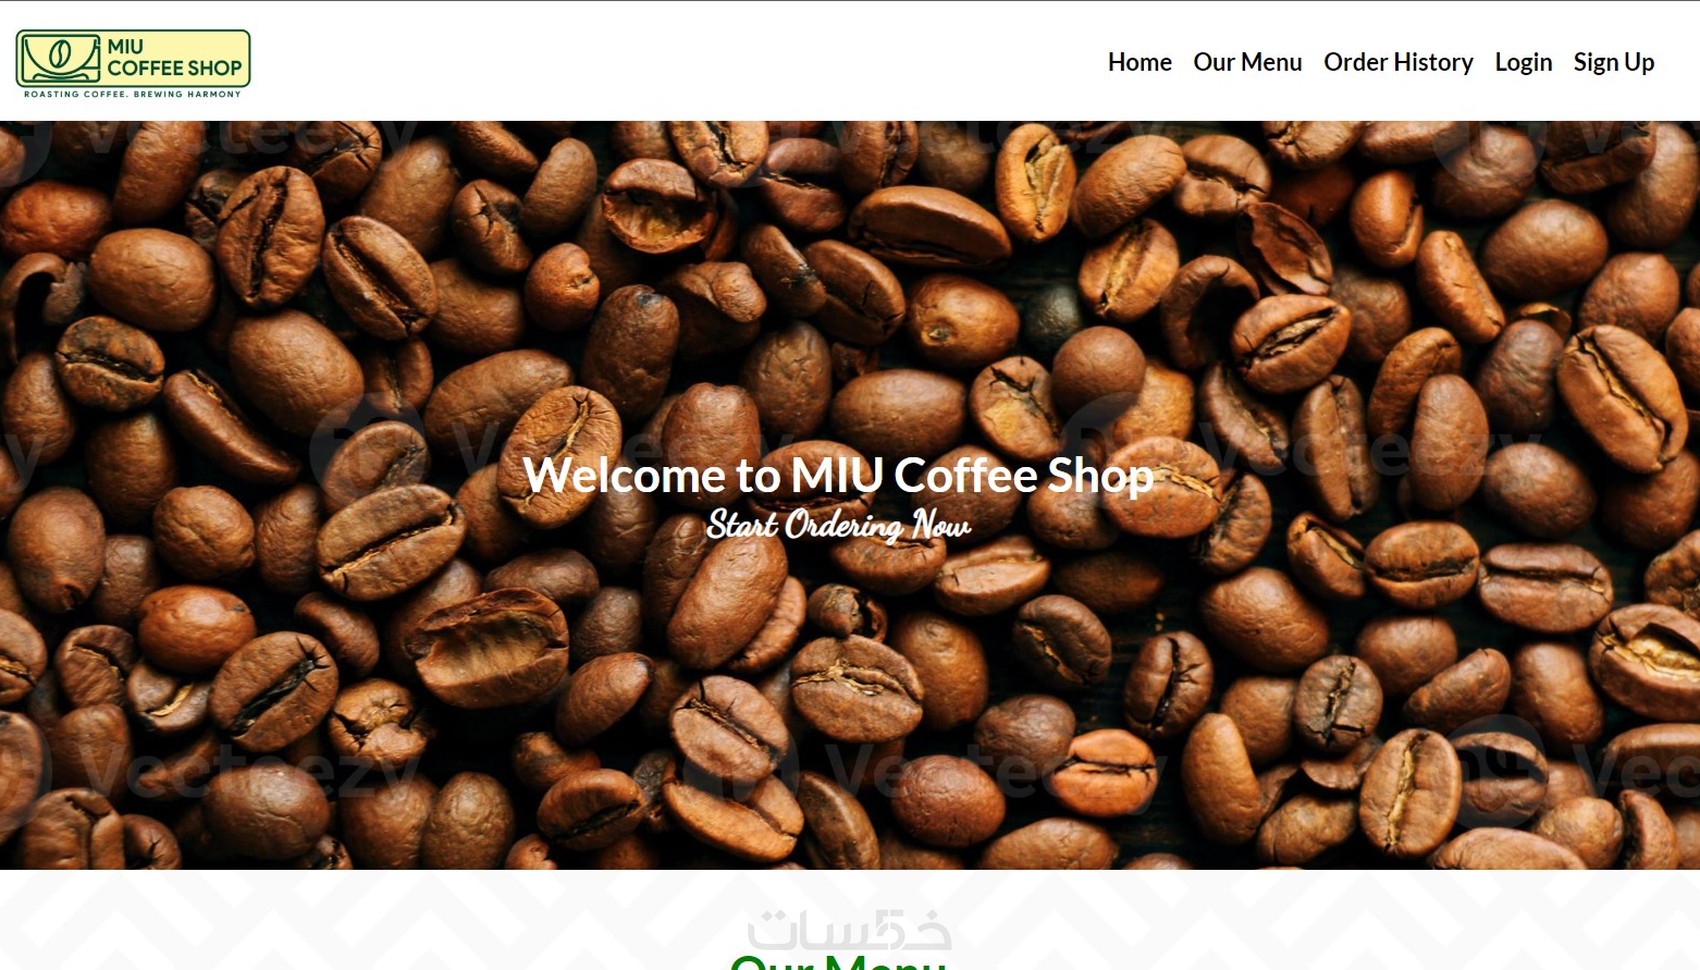Select the green Our Menu section heading

pos(838,962)
